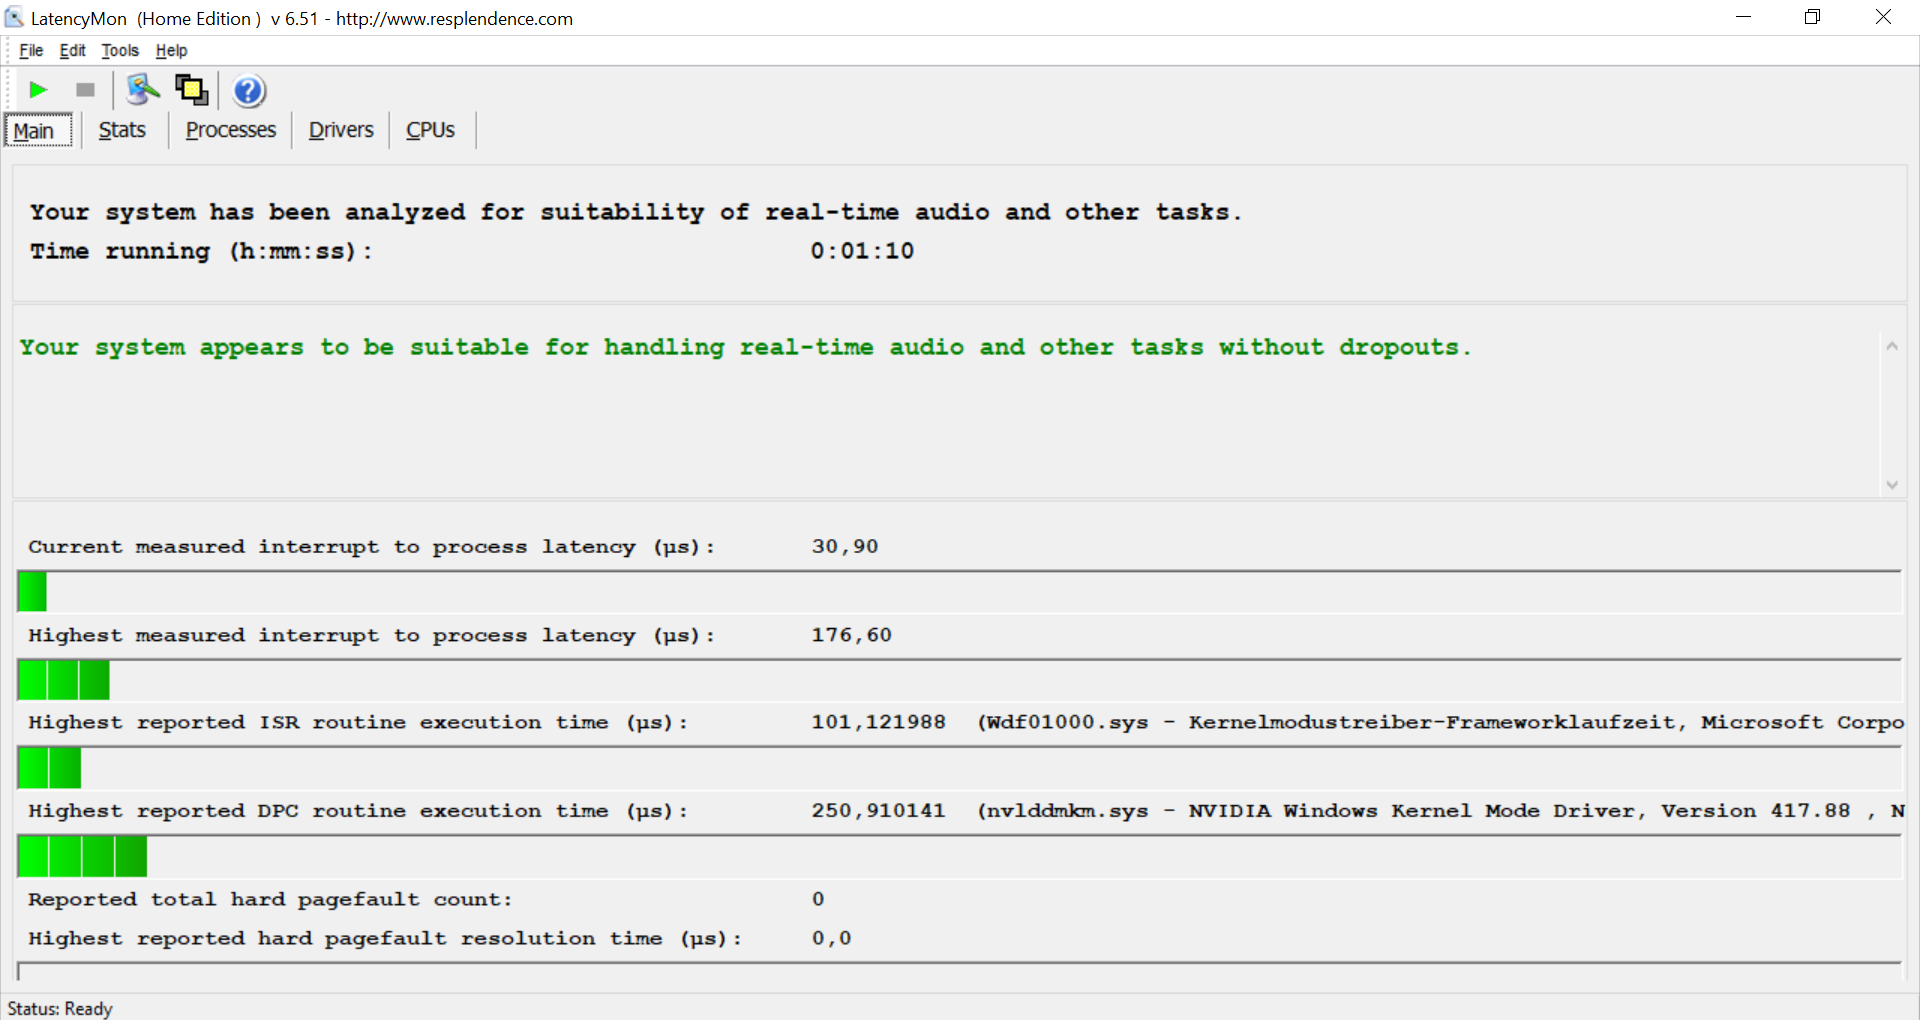Image resolution: width=1920 pixels, height=1020 pixels.
Task: Click the 'Your system has been analyzed' heading
Action: click(635, 212)
